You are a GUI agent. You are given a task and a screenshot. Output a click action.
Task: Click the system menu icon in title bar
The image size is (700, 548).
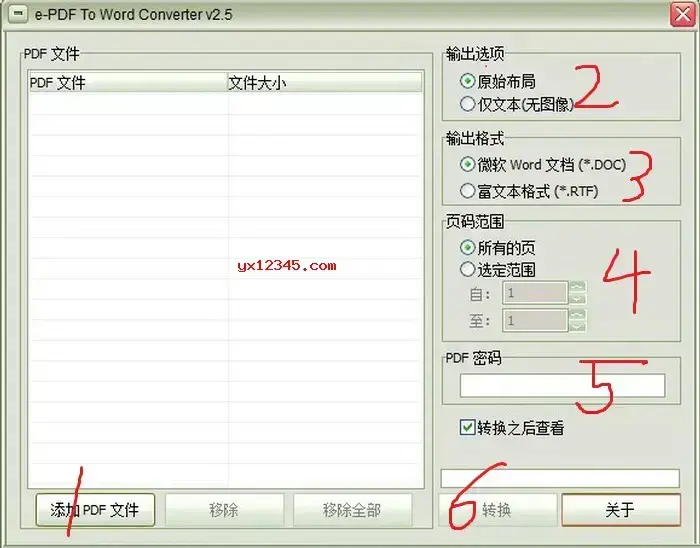[x=18, y=13]
